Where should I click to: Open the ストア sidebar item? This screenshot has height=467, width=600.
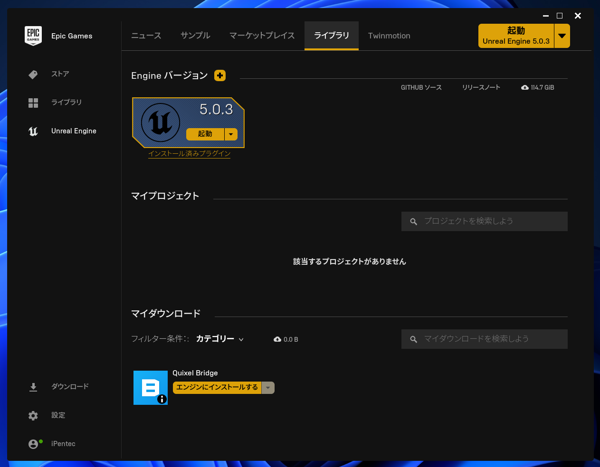tap(60, 74)
